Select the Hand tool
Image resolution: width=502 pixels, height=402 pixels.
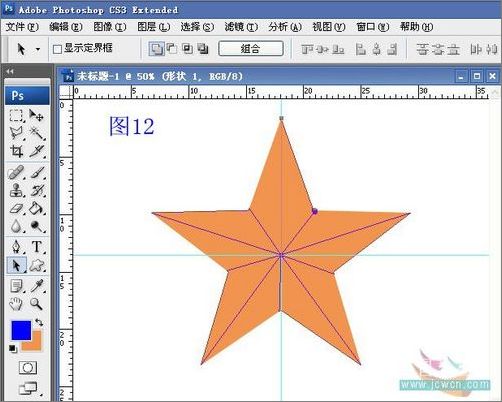16,304
